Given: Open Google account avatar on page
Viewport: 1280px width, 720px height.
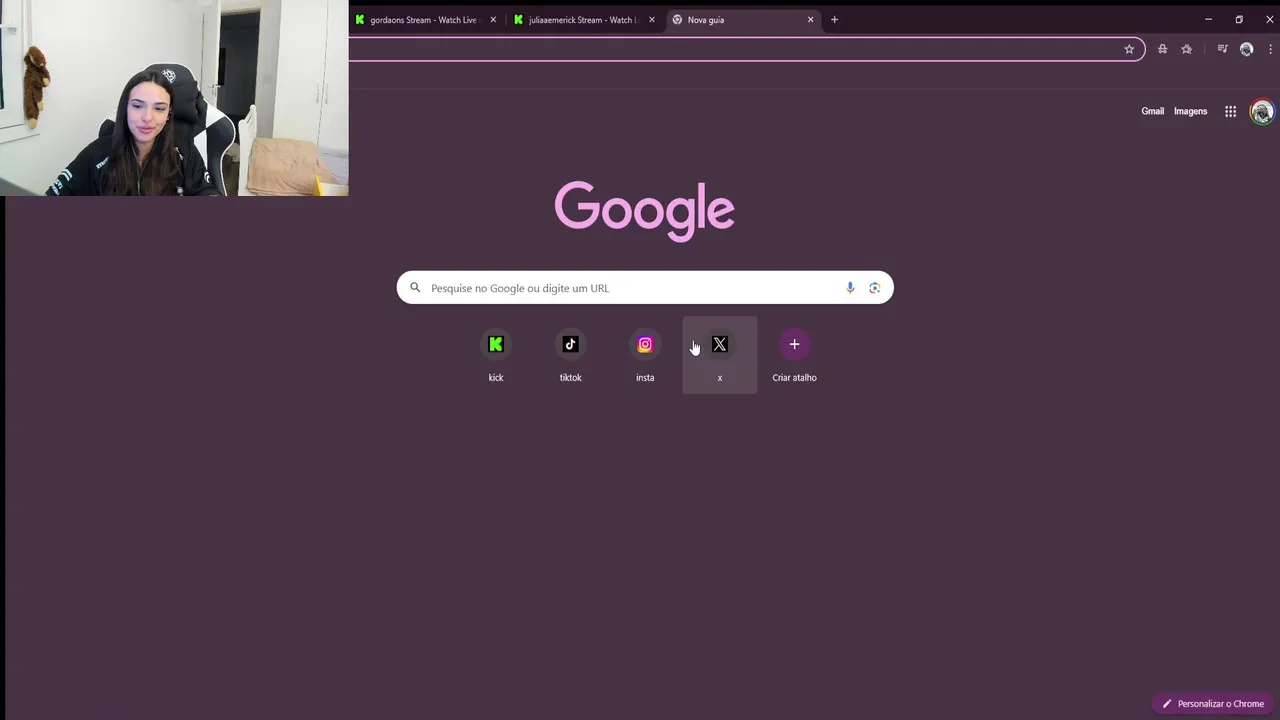Looking at the screenshot, I should tap(1262, 111).
